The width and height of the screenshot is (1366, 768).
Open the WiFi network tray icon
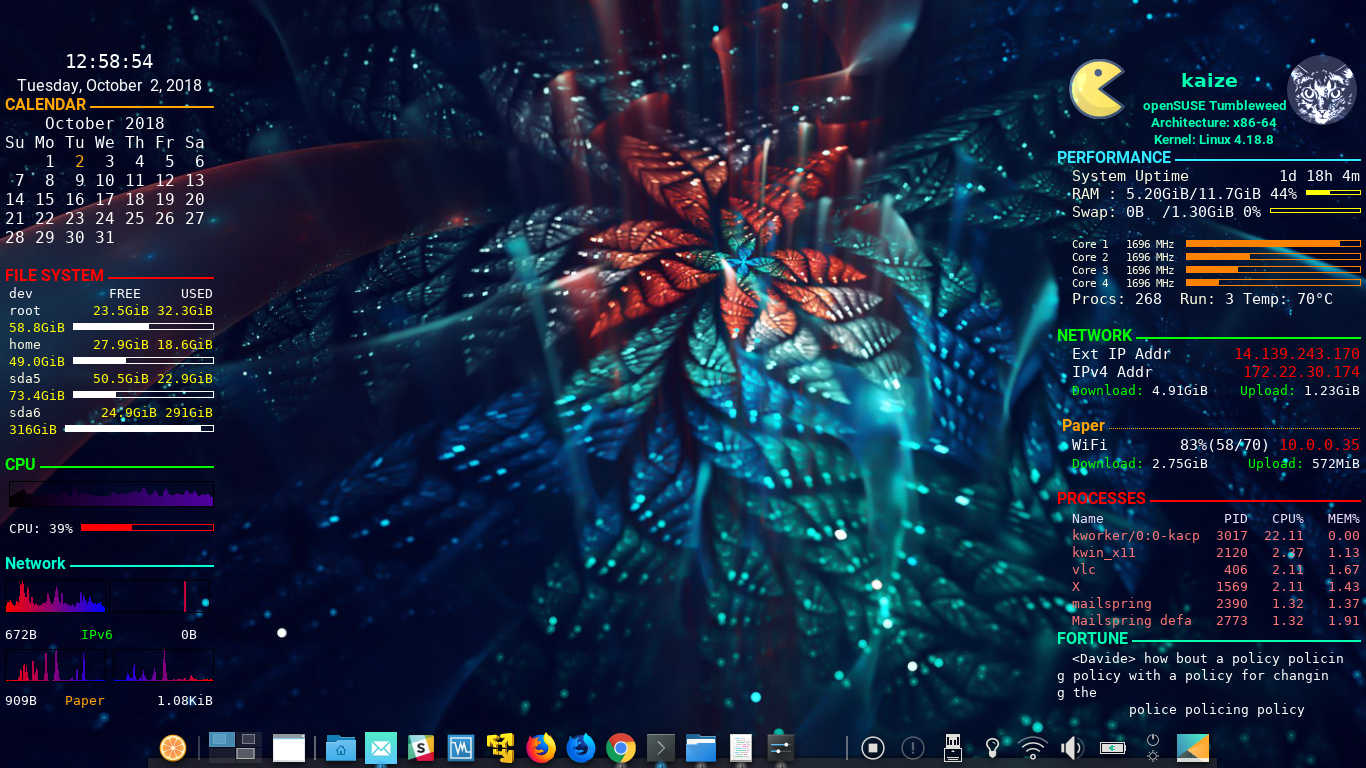1033,747
